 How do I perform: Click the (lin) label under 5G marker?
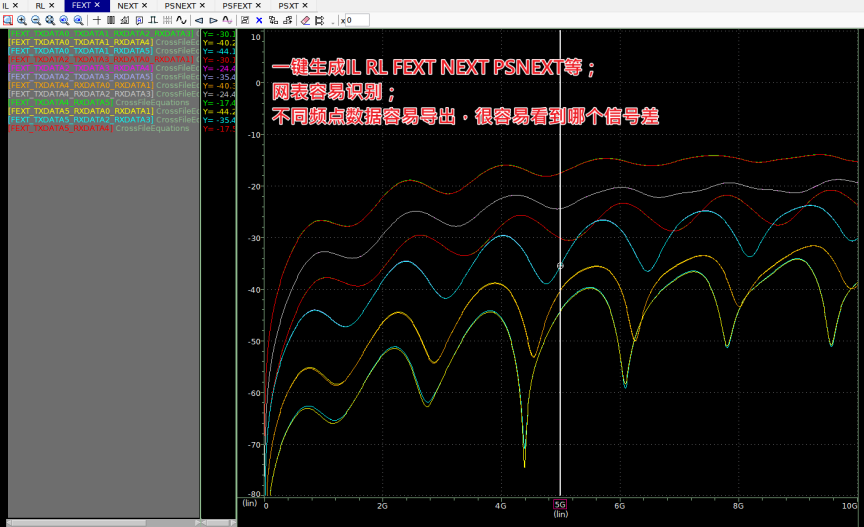pyautogui.click(x=560, y=514)
